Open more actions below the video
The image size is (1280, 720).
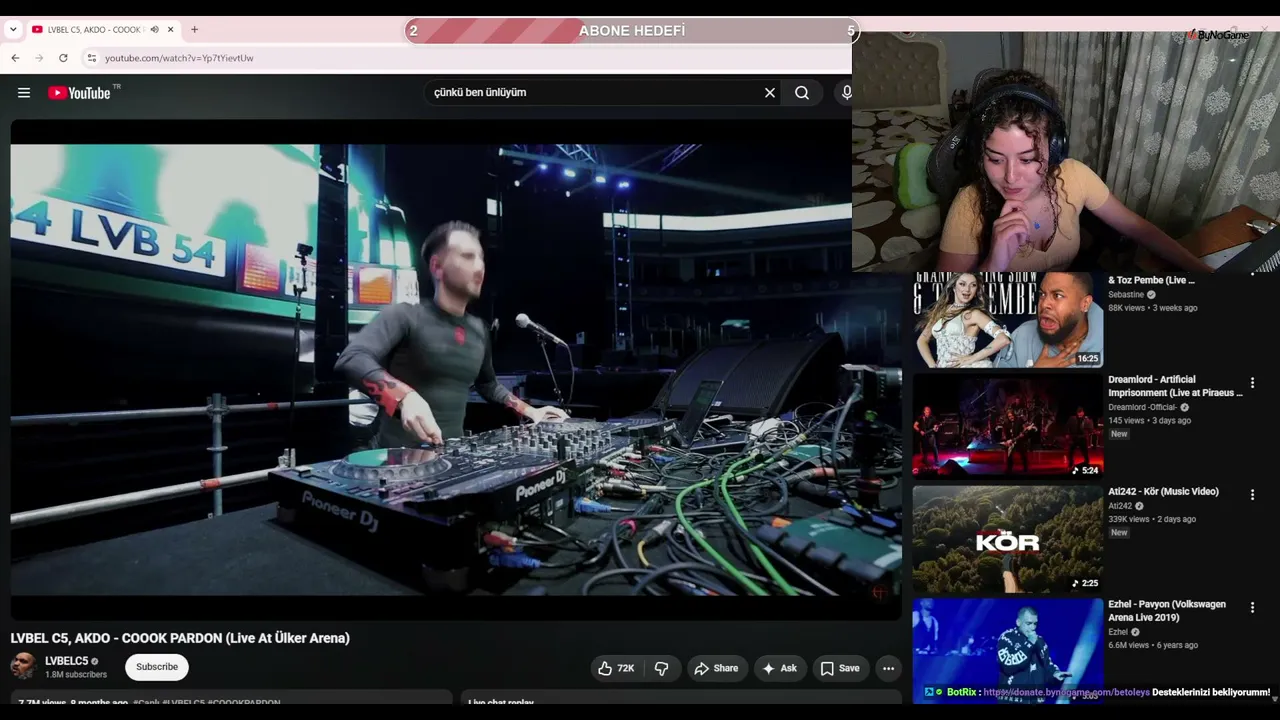888,668
